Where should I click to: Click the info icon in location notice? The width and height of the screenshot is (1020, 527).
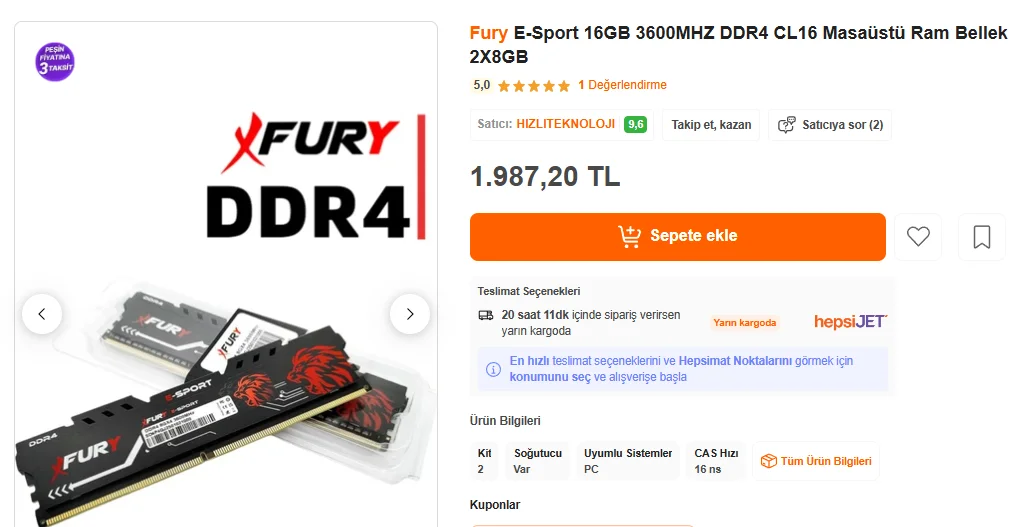pyautogui.click(x=493, y=369)
